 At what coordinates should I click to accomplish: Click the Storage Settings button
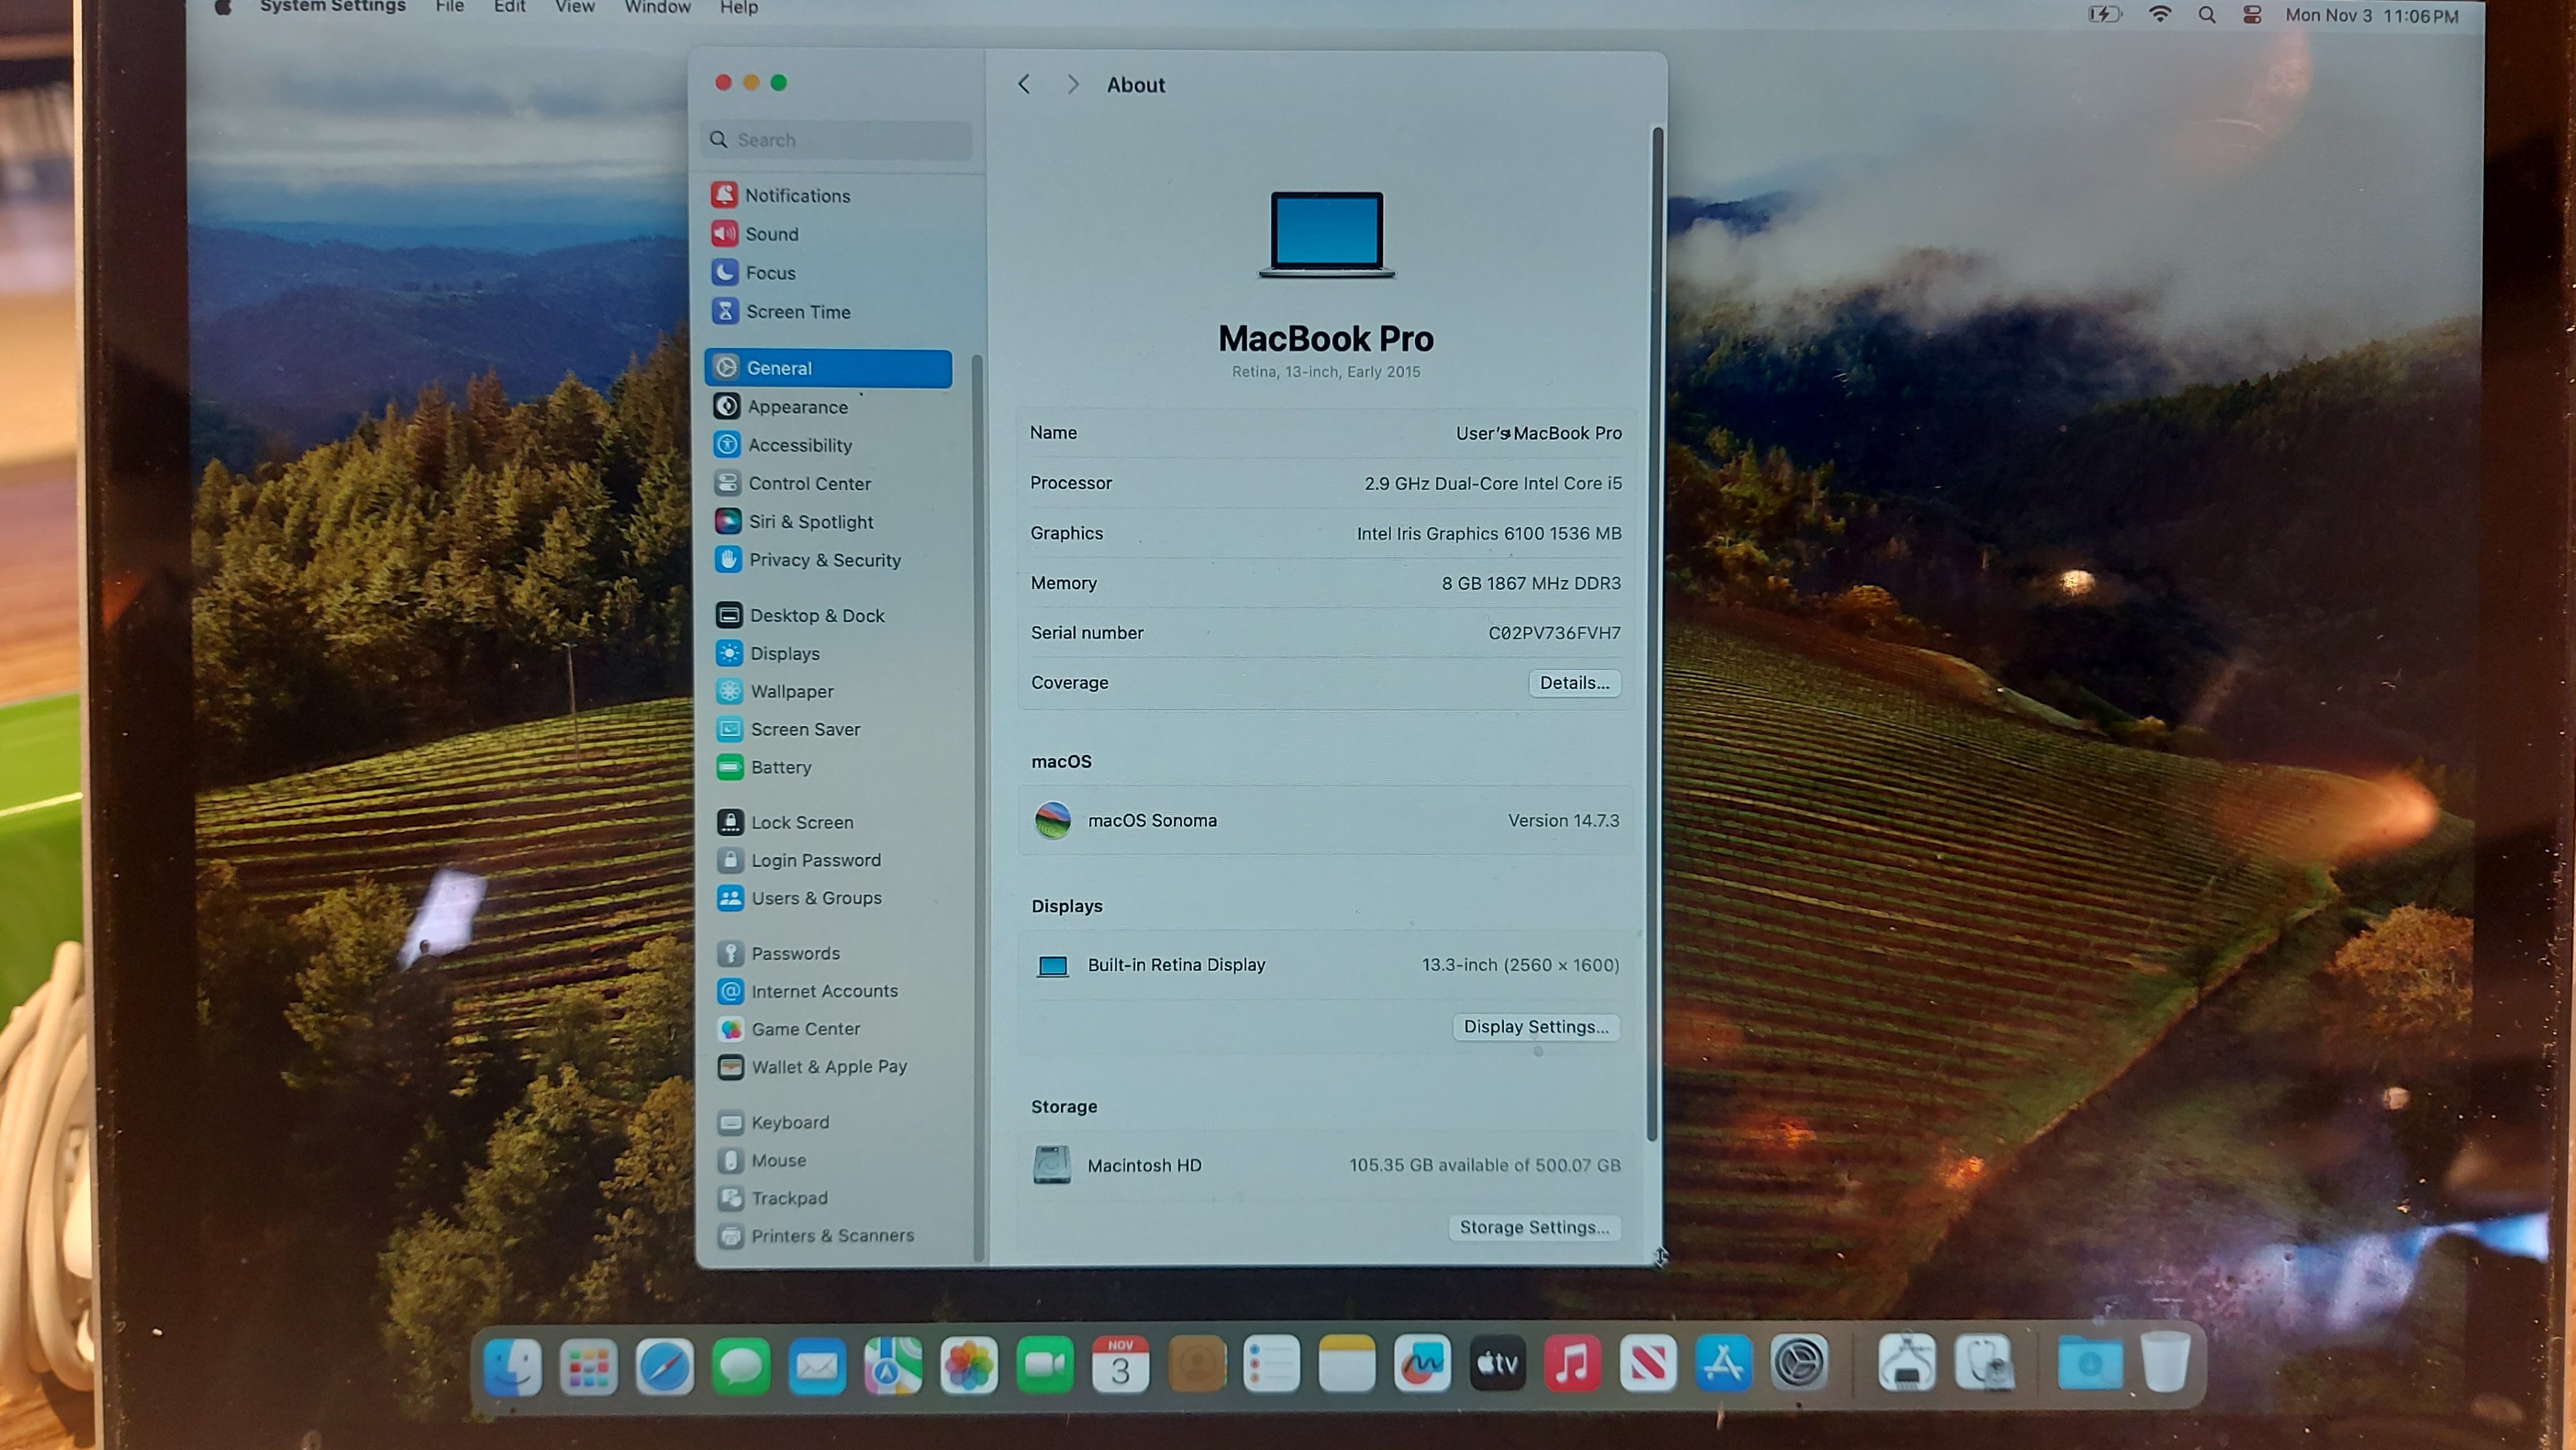tap(1534, 1228)
